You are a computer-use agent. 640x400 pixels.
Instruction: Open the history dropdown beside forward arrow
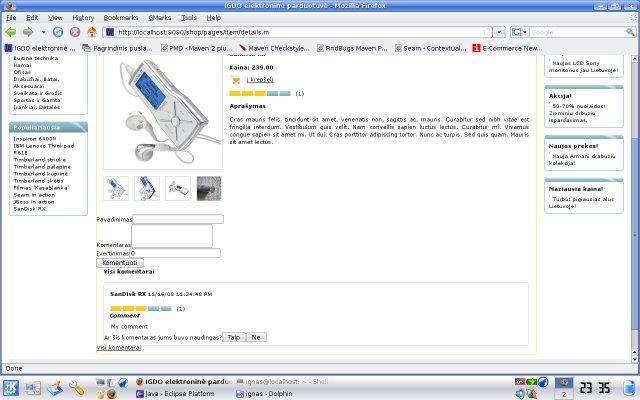(x=43, y=32)
